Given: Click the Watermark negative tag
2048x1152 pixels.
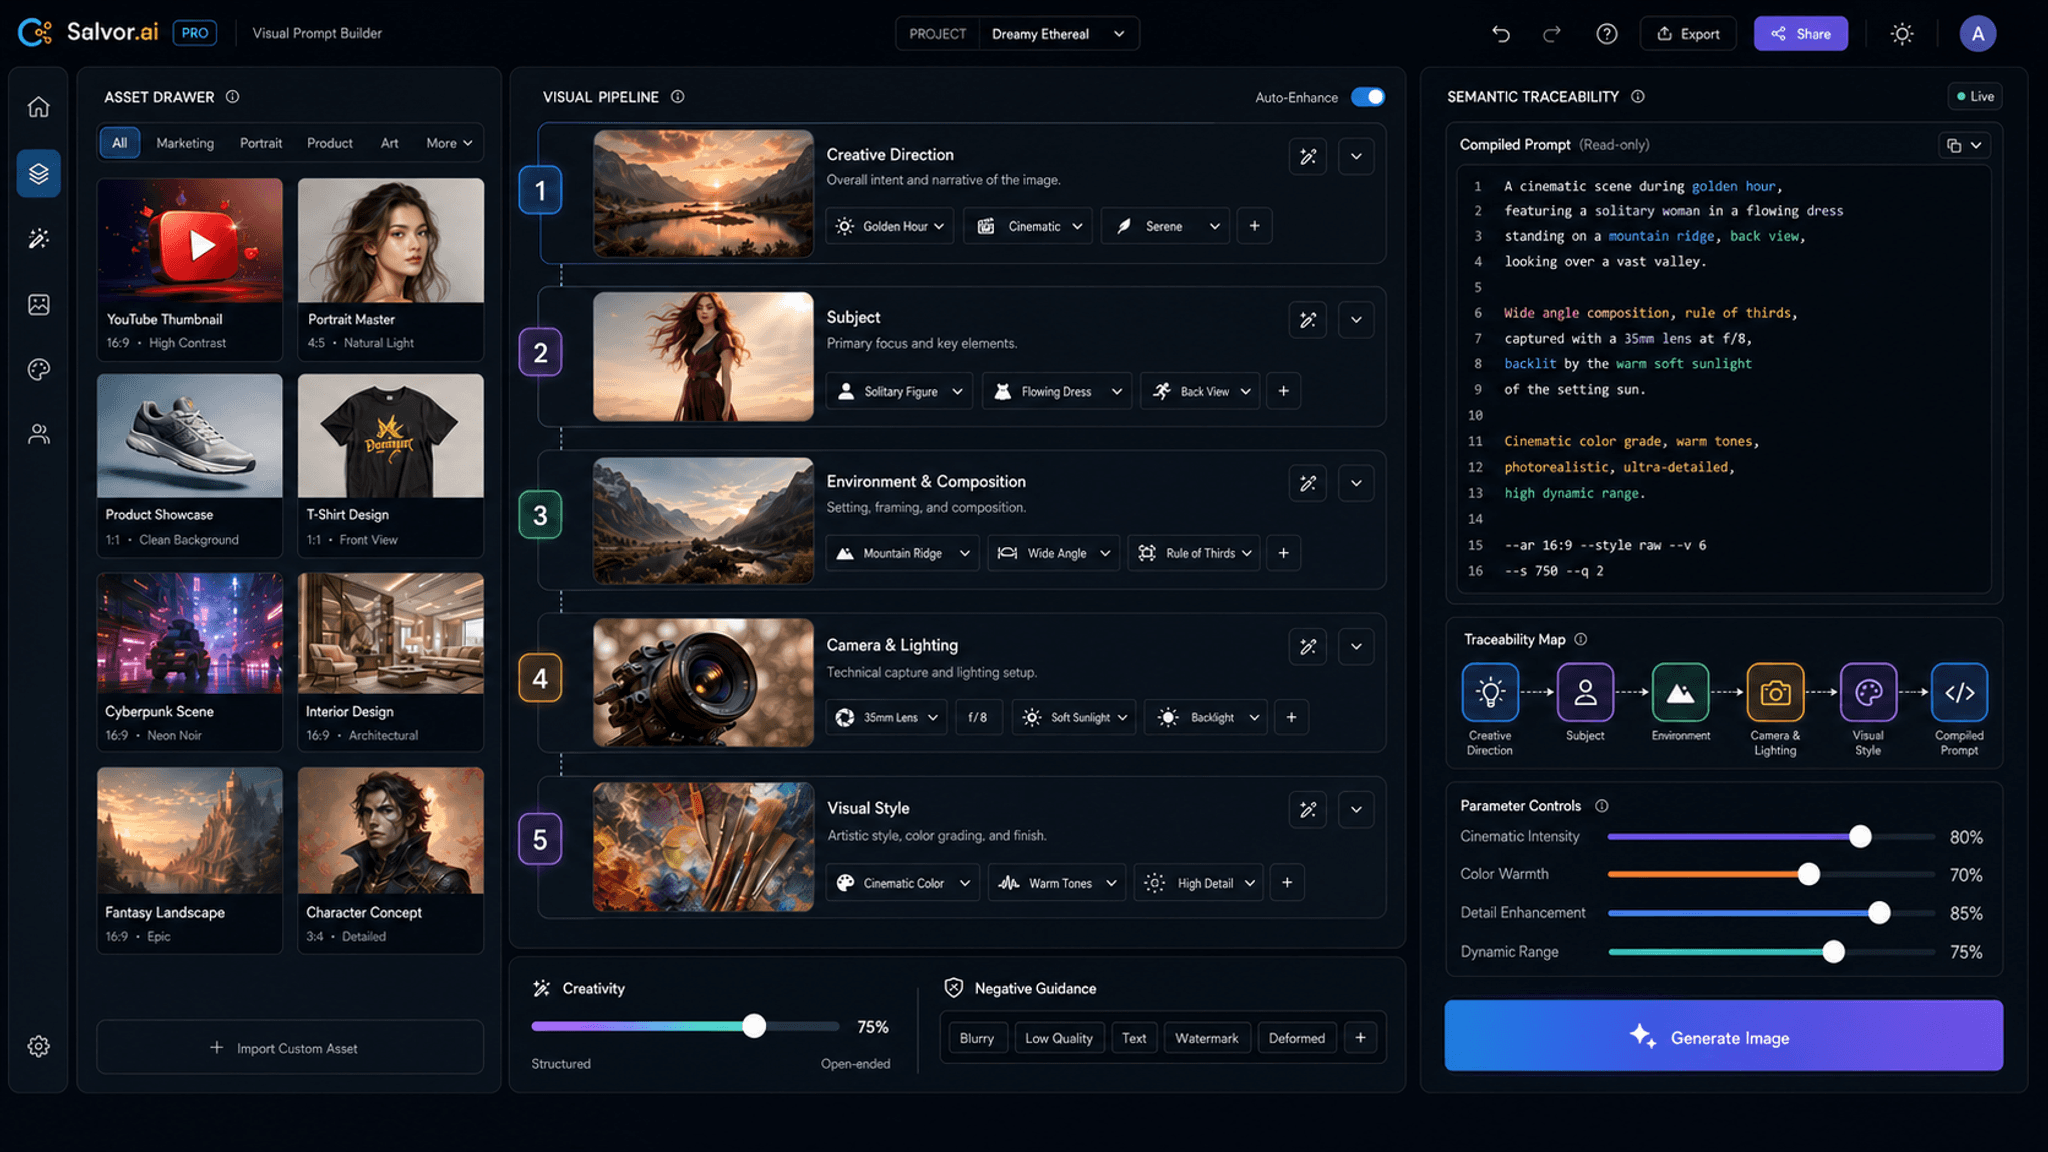Looking at the screenshot, I should (x=1206, y=1038).
